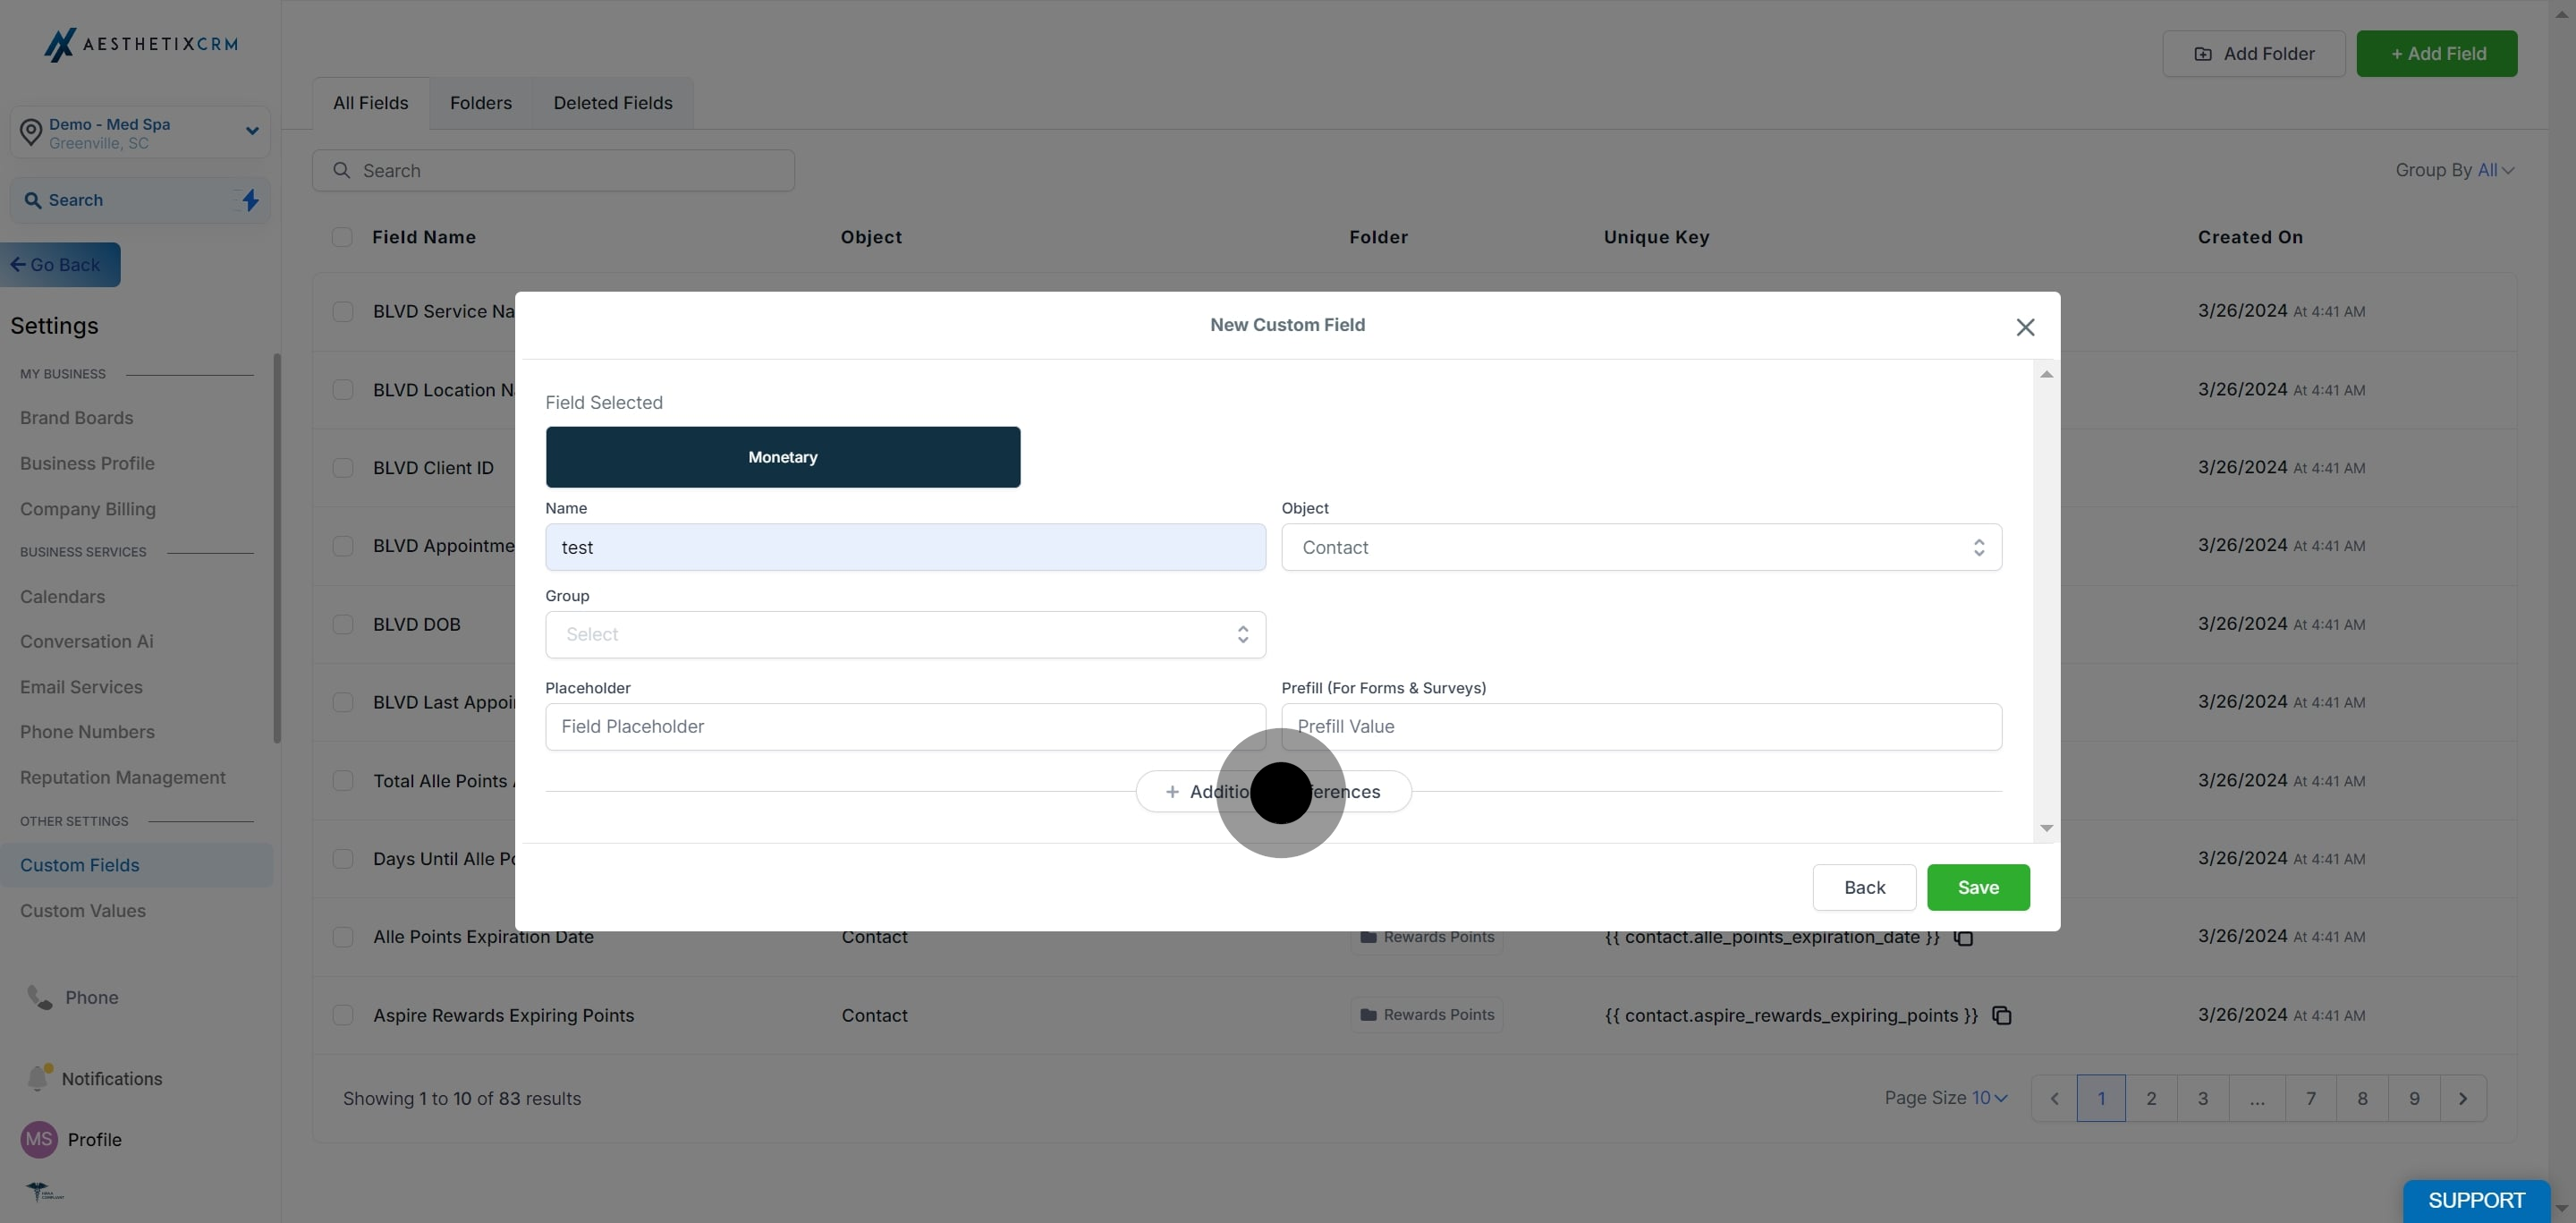Click the Phone handset icon in sidebar
The image size is (2576, 1223).
coord(39,997)
